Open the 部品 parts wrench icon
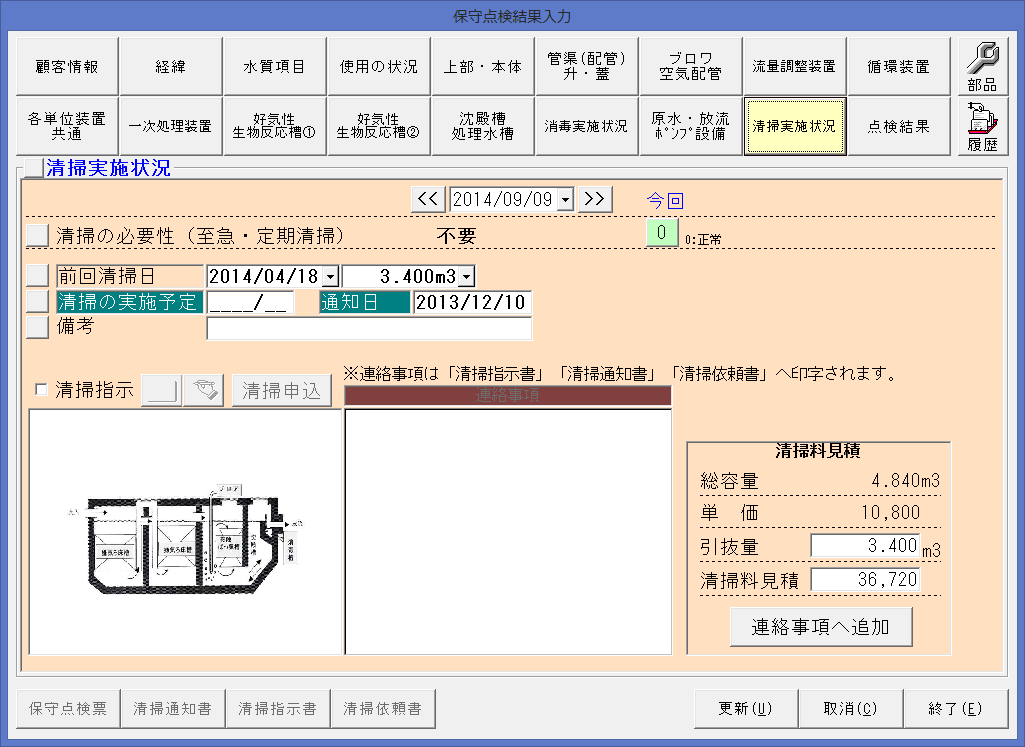The image size is (1025, 747). coord(982,66)
